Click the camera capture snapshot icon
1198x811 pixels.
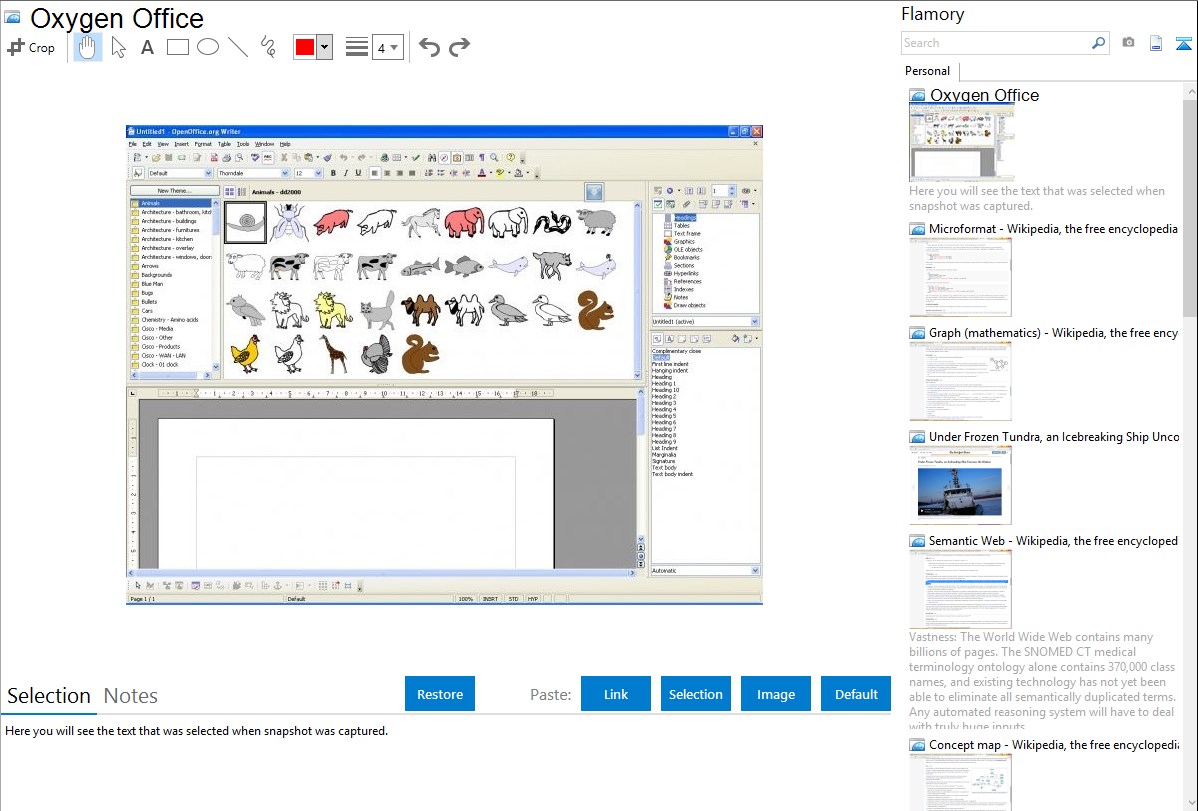pos(1128,43)
